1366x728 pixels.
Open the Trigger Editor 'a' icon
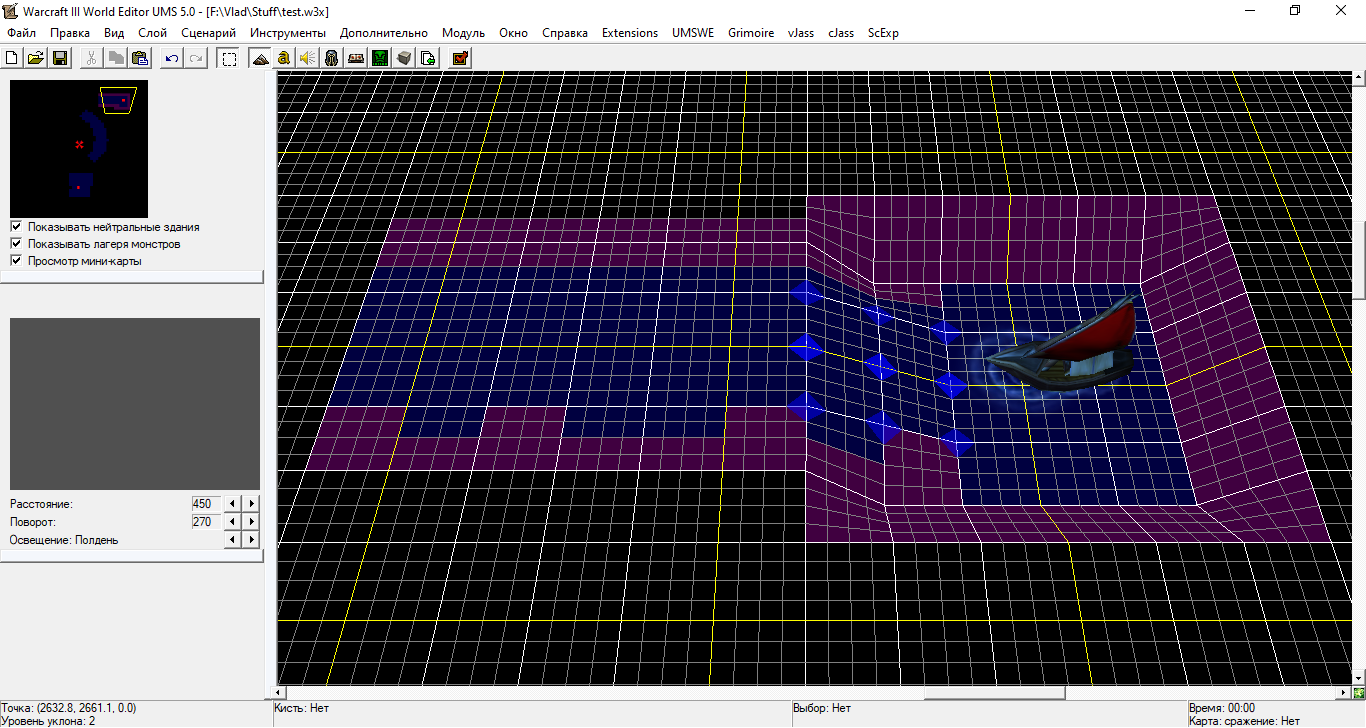click(284, 58)
